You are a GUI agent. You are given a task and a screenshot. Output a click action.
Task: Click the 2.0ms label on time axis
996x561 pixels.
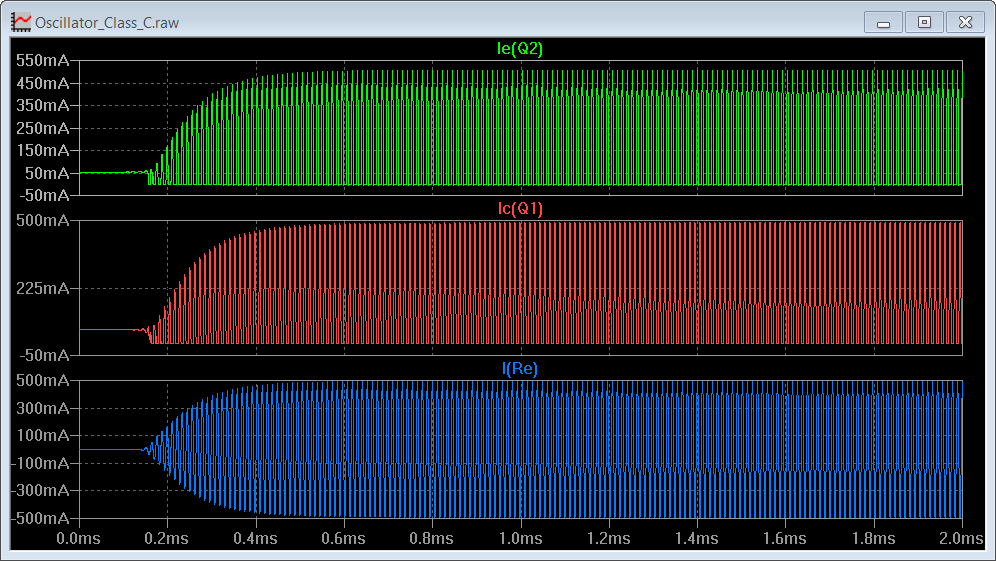[x=961, y=538]
